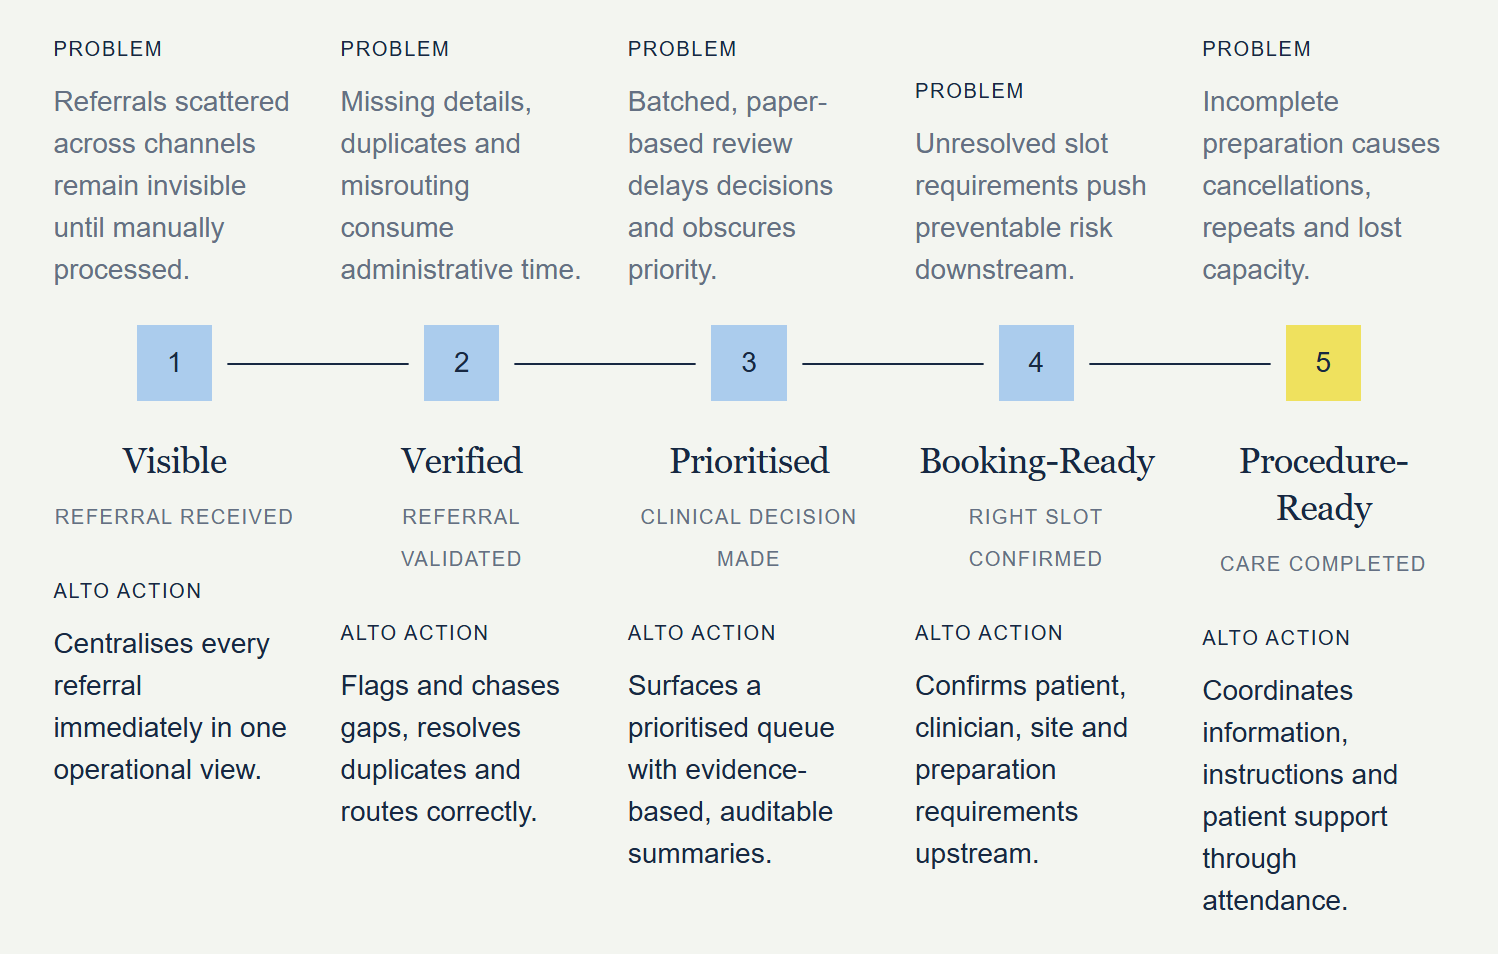
Task: Select the 'Unresolved slot requirements' problem text
Action: tap(1030, 207)
